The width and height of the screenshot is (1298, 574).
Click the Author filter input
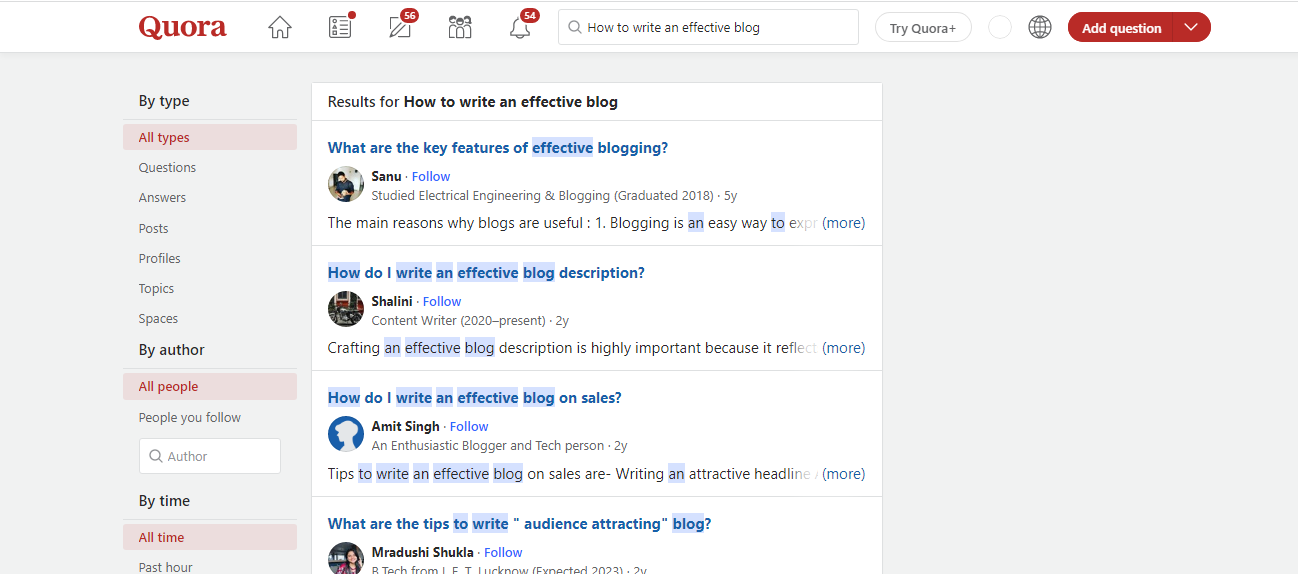point(210,456)
